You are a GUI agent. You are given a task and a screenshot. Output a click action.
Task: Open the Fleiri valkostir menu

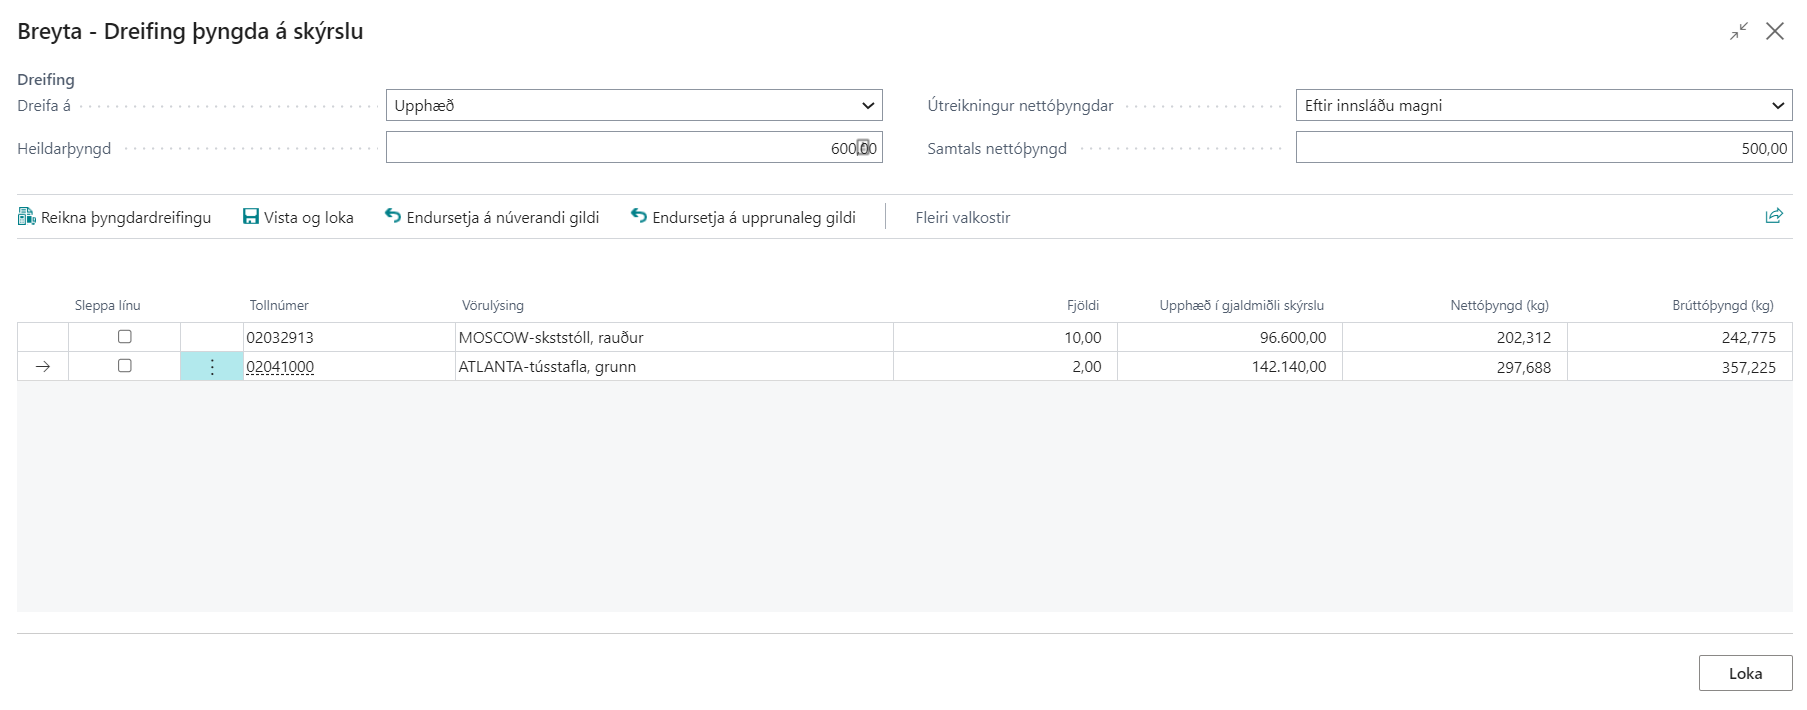tap(962, 217)
